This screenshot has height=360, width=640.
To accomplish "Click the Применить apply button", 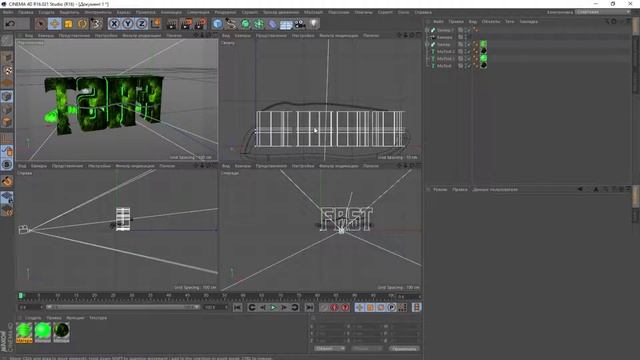I will [x=404, y=349].
